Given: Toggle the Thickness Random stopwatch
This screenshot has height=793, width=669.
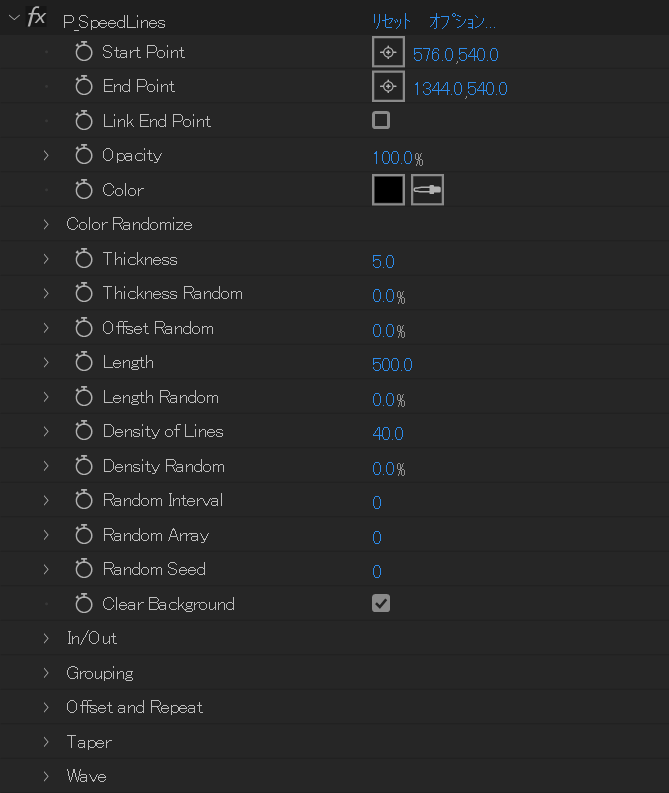Looking at the screenshot, I should (x=84, y=293).
